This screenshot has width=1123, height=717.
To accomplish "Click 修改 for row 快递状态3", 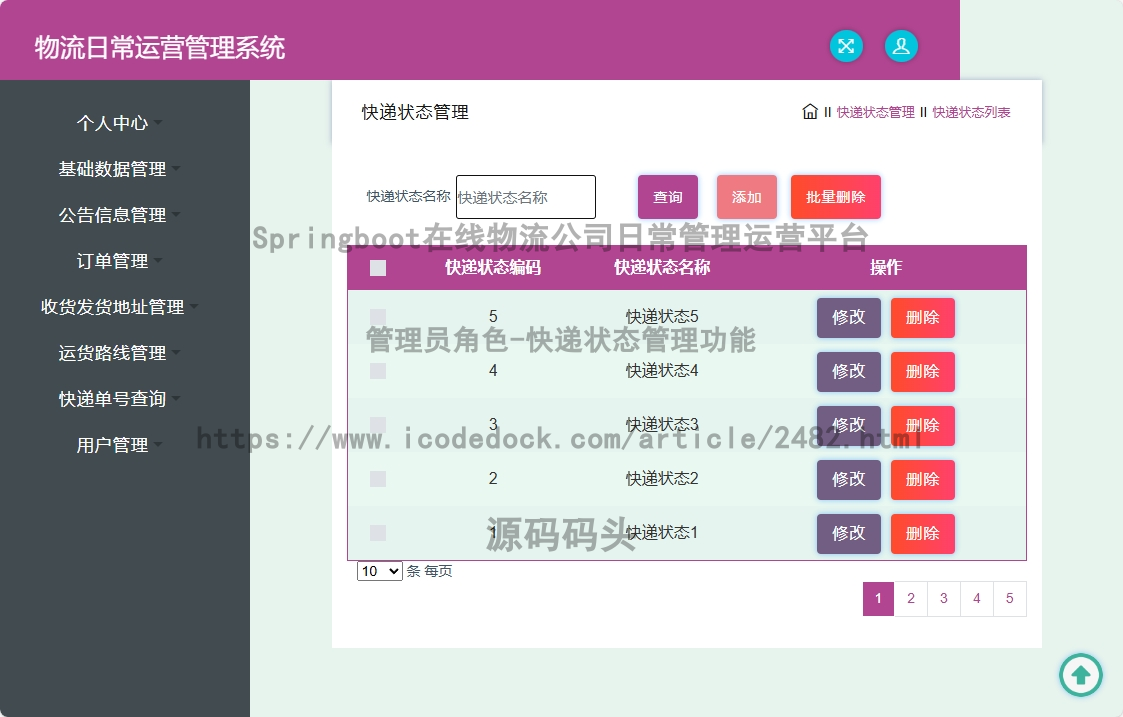I will (849, 425).
